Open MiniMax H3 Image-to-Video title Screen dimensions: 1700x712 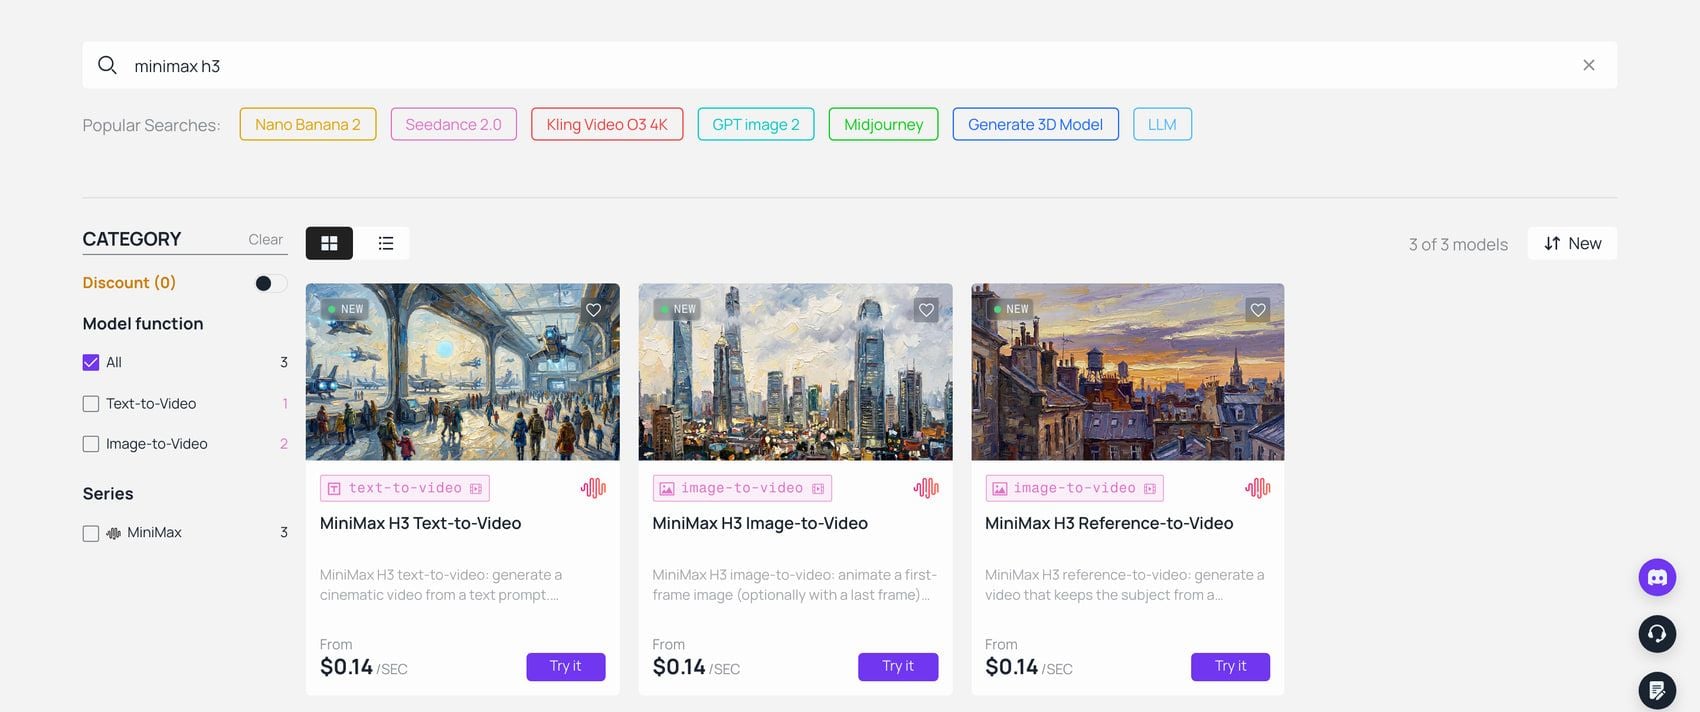tap(760, 523)
